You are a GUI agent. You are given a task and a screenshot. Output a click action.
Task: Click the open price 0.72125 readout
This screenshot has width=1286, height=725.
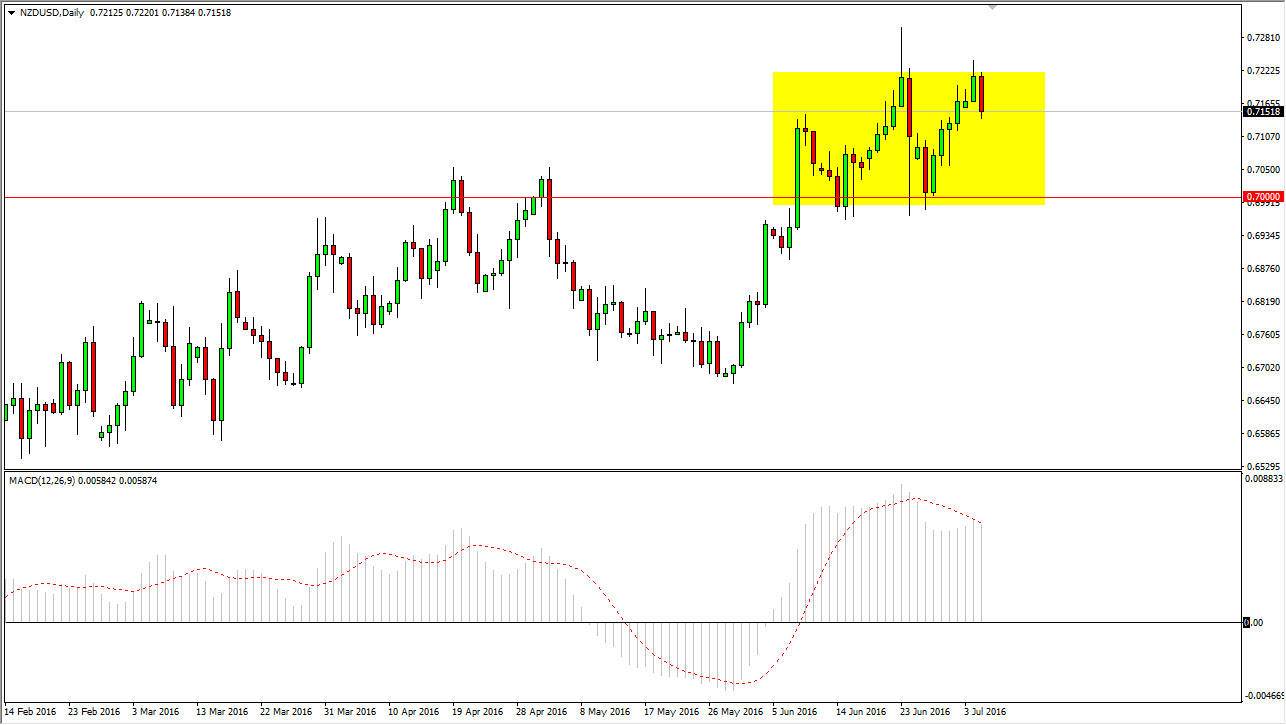pyautogui.click(x=104, y=12)
